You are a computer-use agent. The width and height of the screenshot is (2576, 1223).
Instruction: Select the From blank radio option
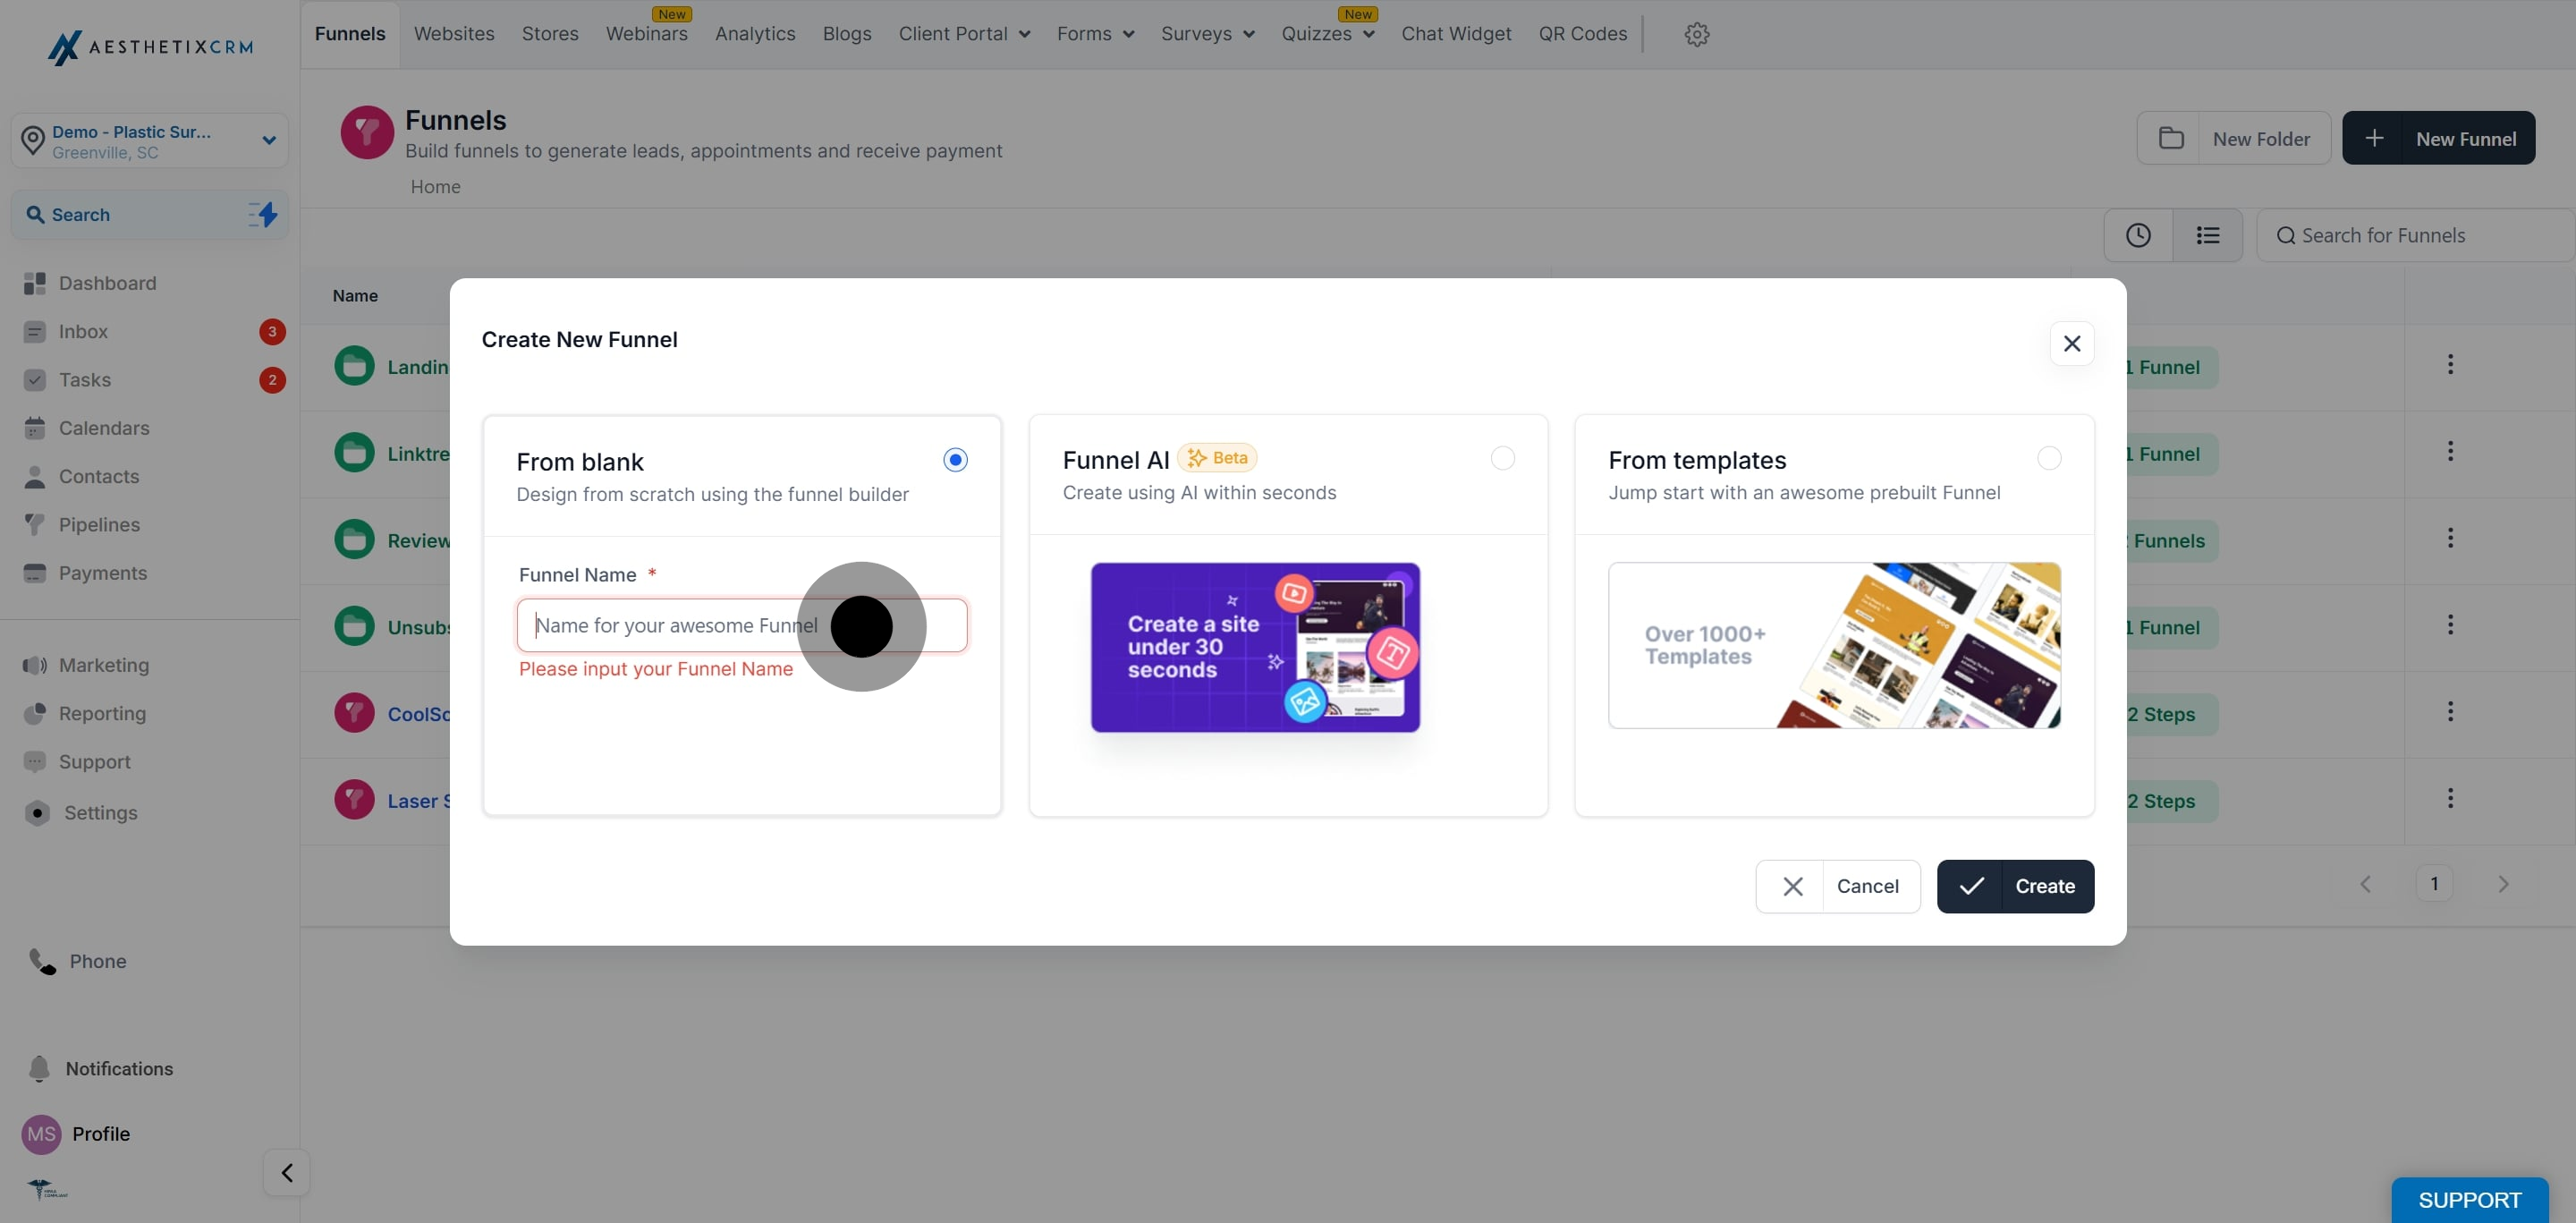[955, 460]
